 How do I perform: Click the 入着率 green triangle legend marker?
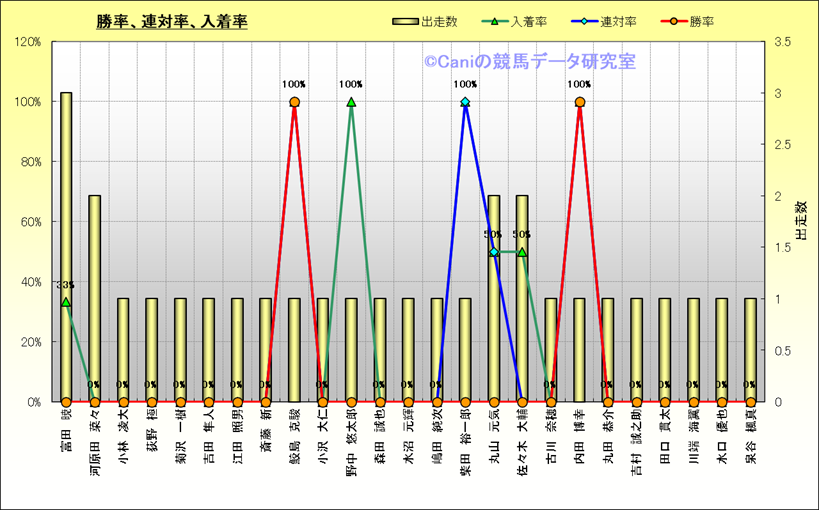(493, 21)
